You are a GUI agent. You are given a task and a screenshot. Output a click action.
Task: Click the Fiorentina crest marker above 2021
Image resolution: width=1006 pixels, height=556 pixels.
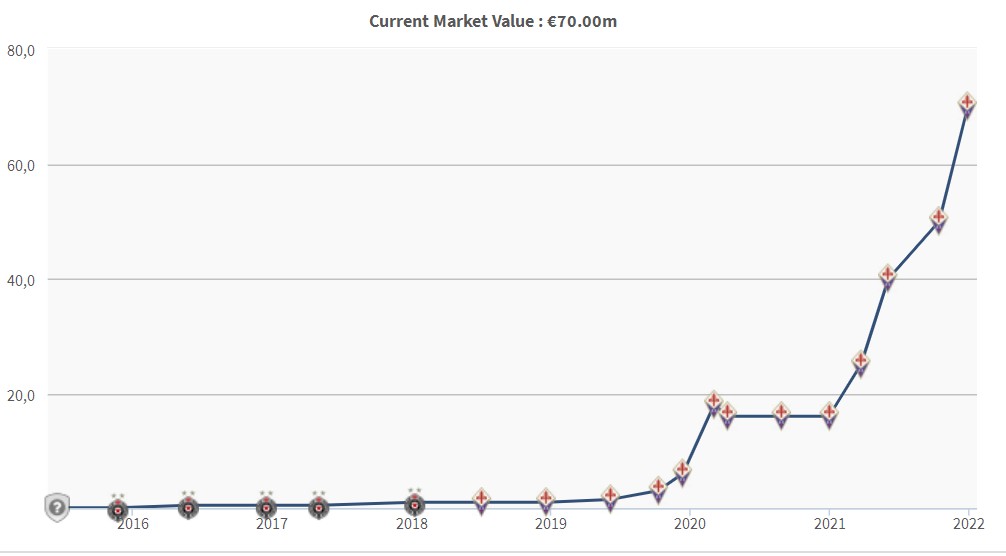(829, 413)
